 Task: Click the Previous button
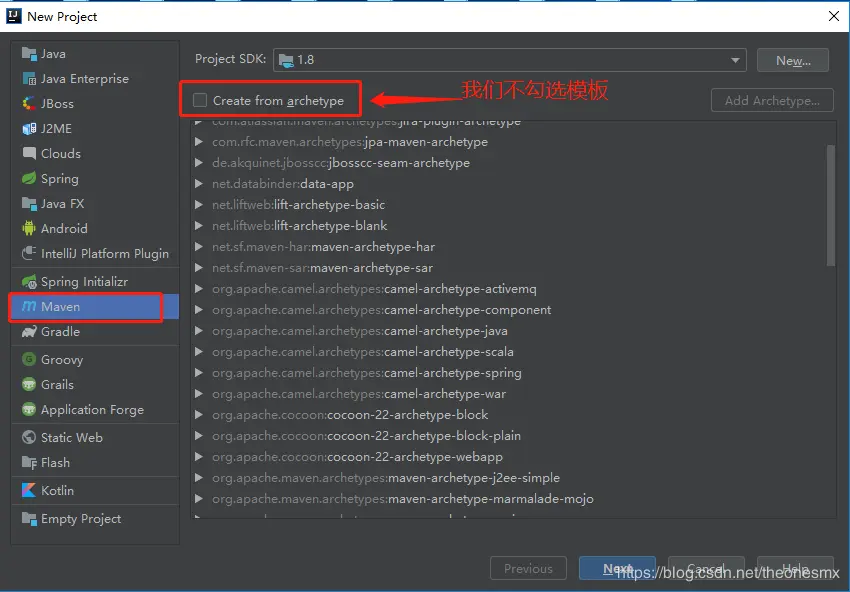(x=528, y=568)
